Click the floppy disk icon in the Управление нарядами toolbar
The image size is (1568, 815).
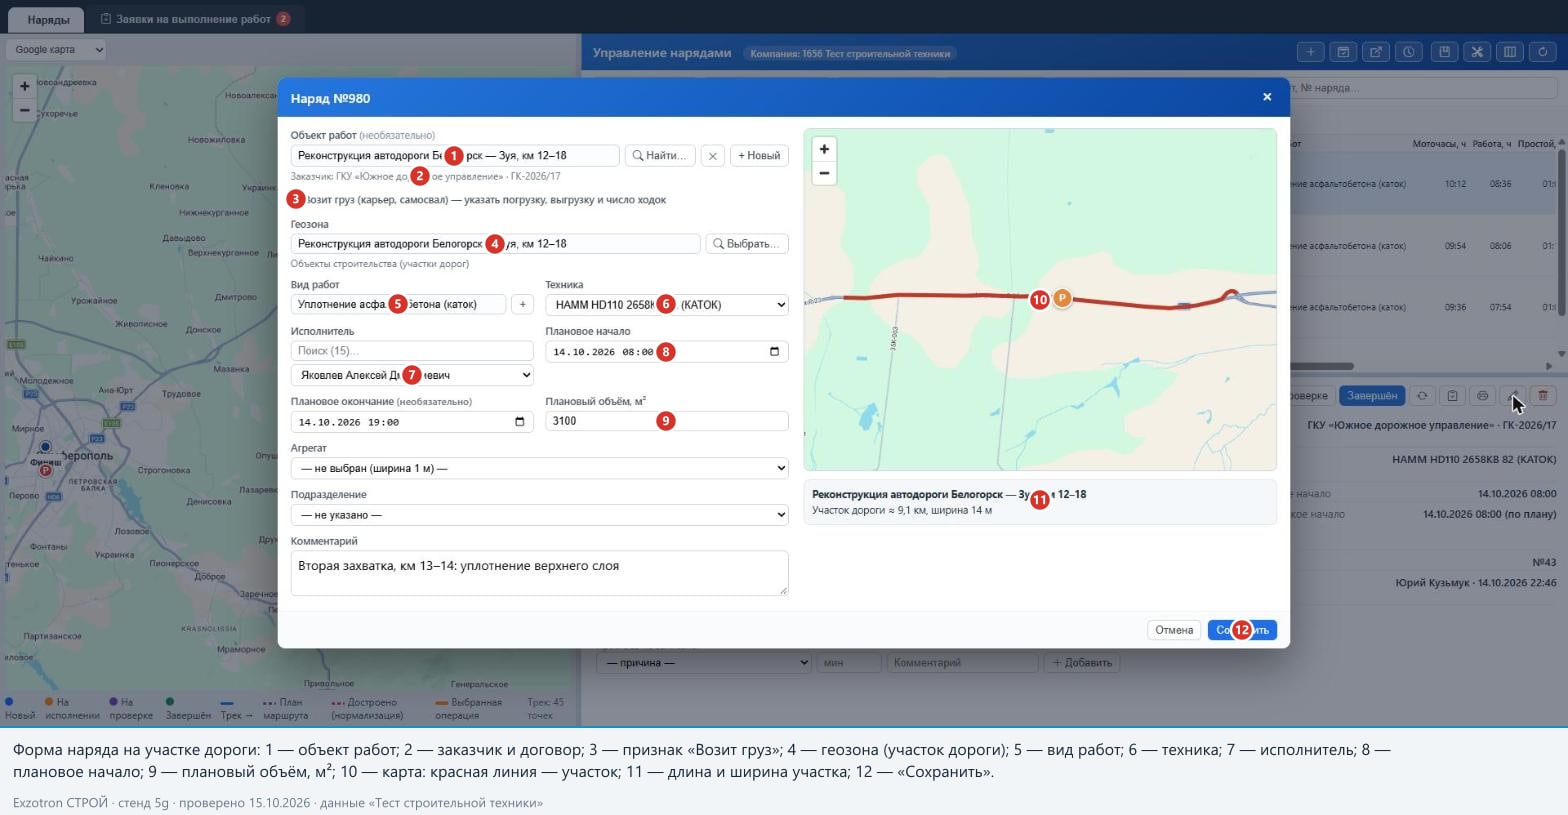click(1443, 52)
